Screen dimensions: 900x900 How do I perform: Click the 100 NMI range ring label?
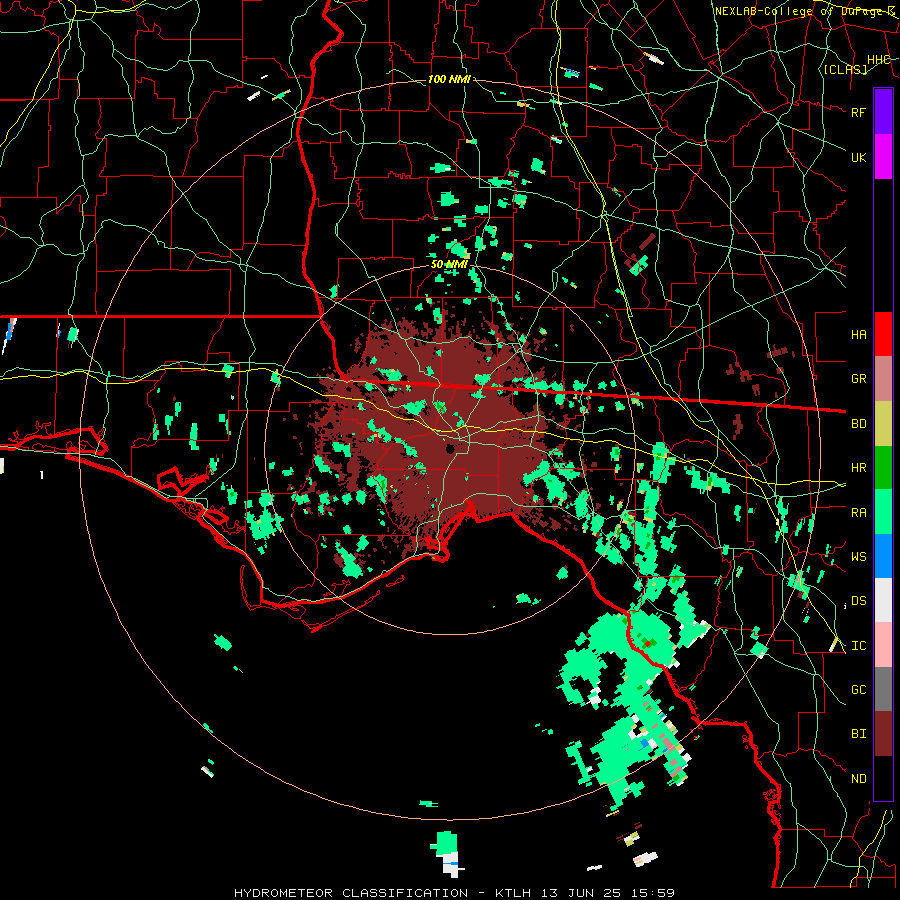tap(449, 79)
